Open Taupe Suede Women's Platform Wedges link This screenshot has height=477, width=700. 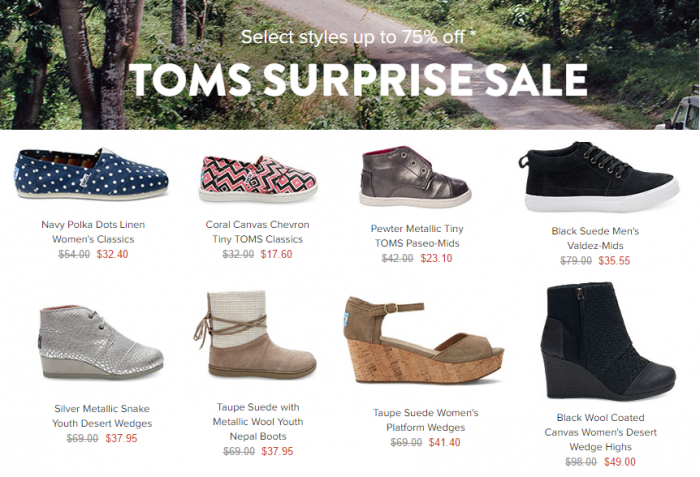click(x=425, y=420)
